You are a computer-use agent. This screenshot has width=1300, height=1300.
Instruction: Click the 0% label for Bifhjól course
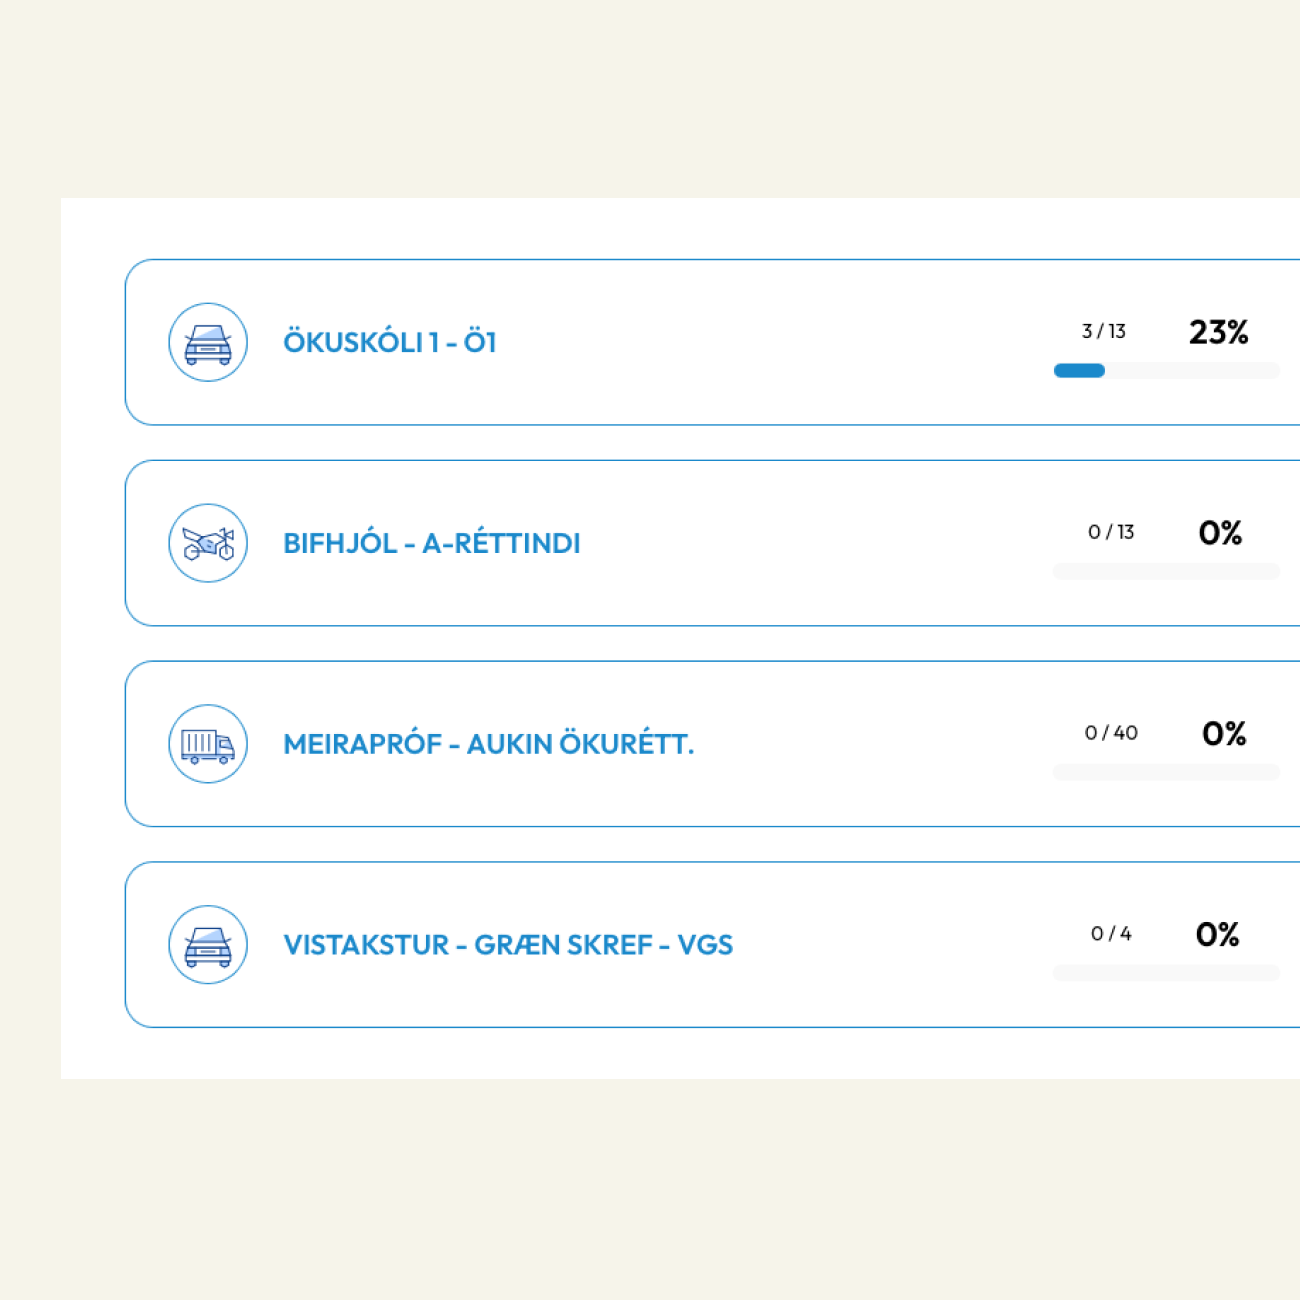(x=1220, y=533)
